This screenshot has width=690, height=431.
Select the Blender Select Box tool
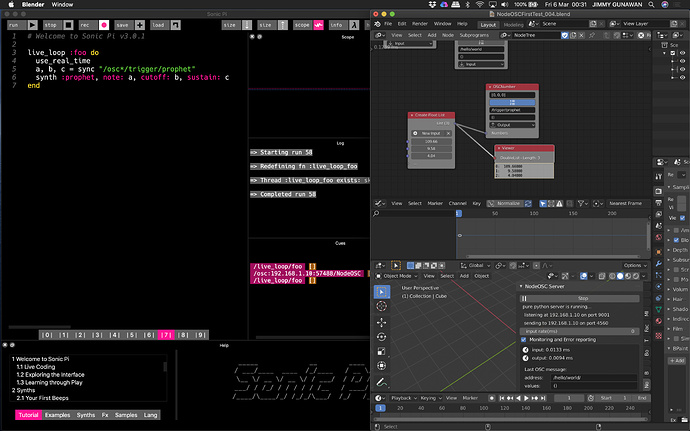(x=382, y=292)
